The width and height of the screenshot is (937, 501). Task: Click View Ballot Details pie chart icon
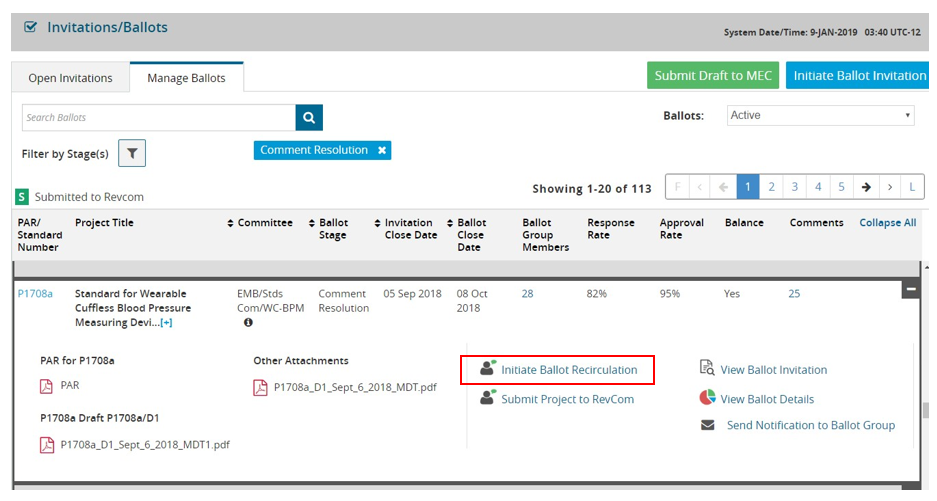[x=706, y=398]
